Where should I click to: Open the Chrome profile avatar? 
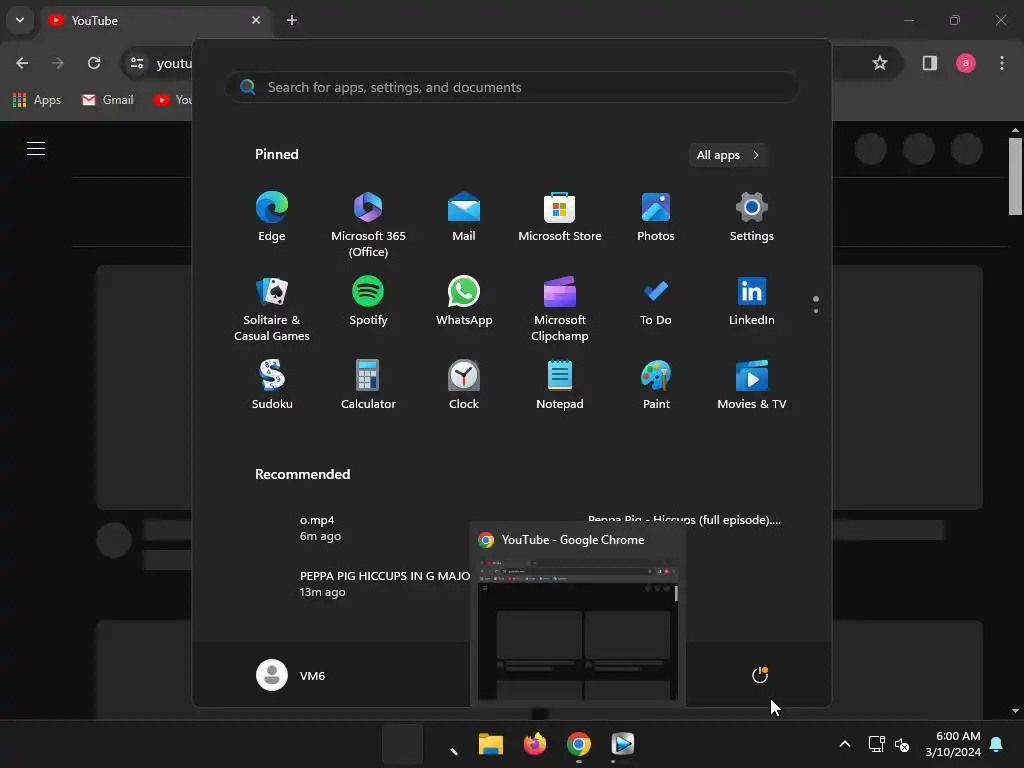point(966,63)
